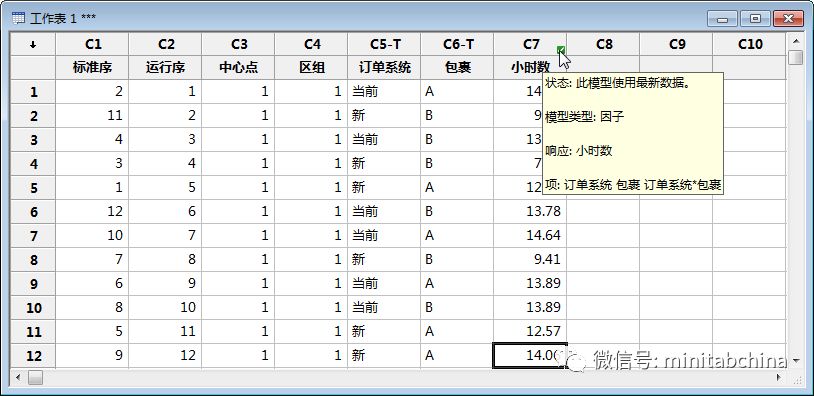Click the 中心点 cell in row 7
This screenshot has height=396, width=814.
click(x=239, y=236)
